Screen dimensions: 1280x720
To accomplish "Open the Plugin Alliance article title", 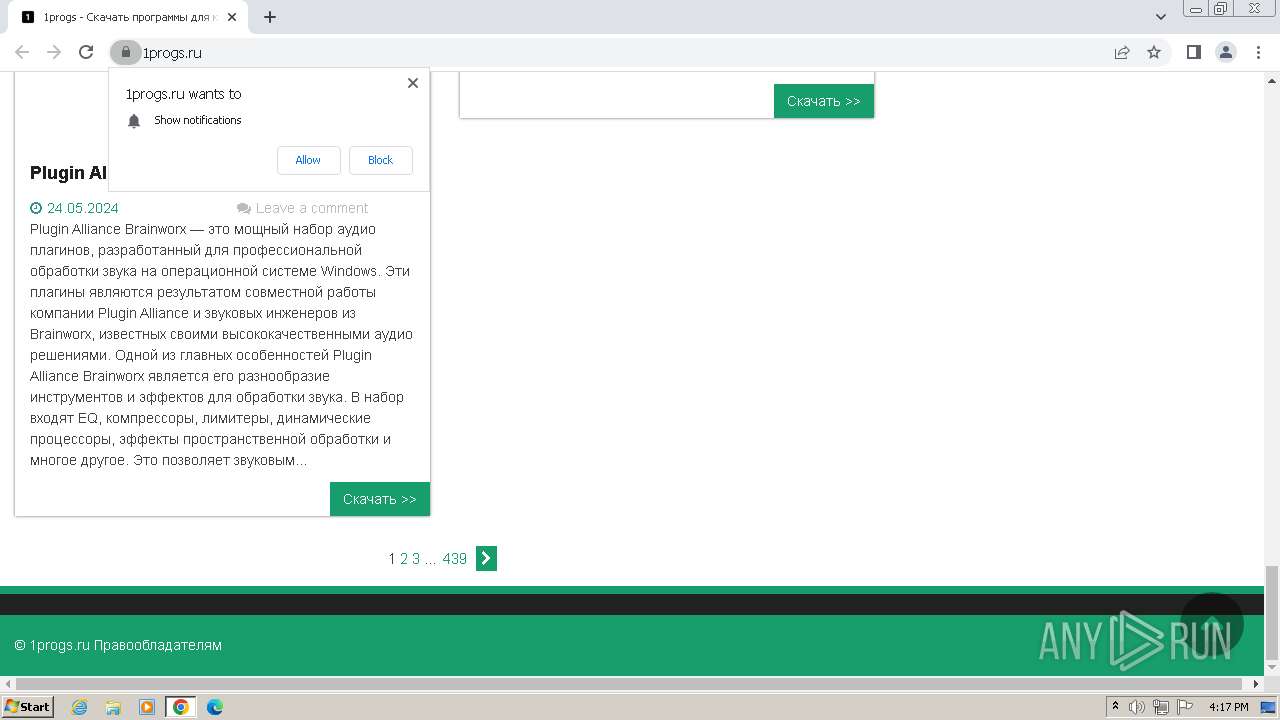I will (68, 172).
